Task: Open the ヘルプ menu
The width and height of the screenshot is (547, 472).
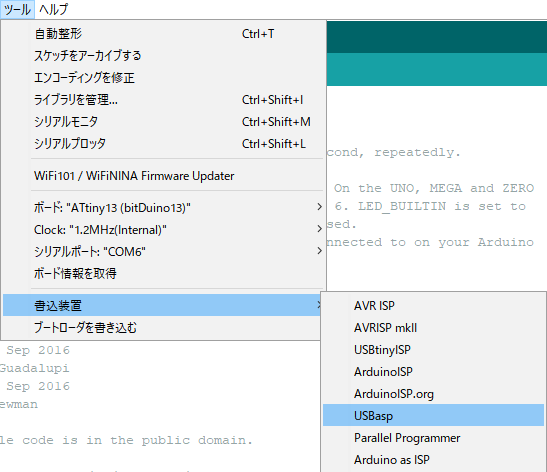Action: click(x=53, y=9)
